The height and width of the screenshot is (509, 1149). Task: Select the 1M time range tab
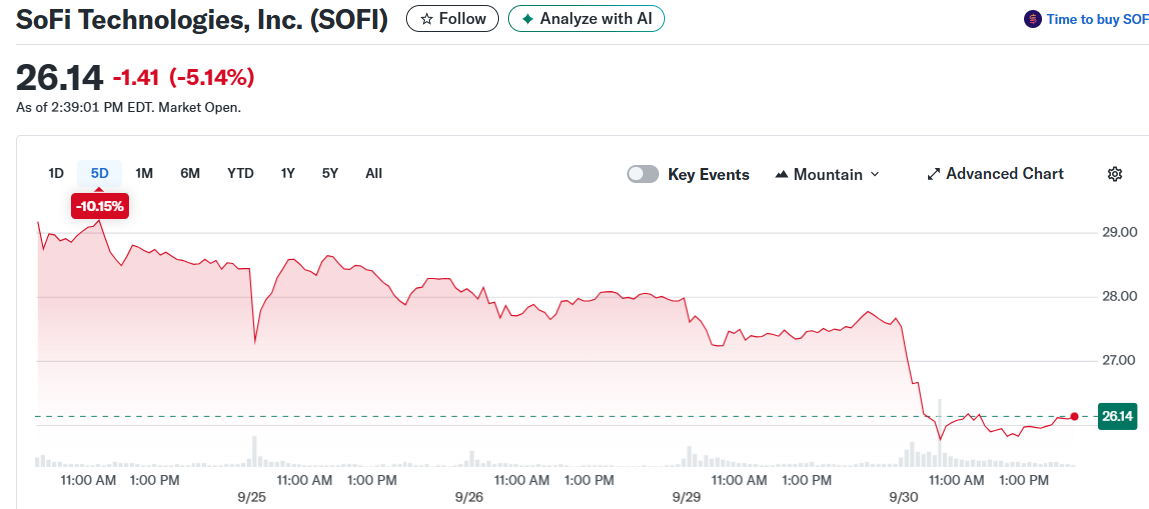coord(144,173)
